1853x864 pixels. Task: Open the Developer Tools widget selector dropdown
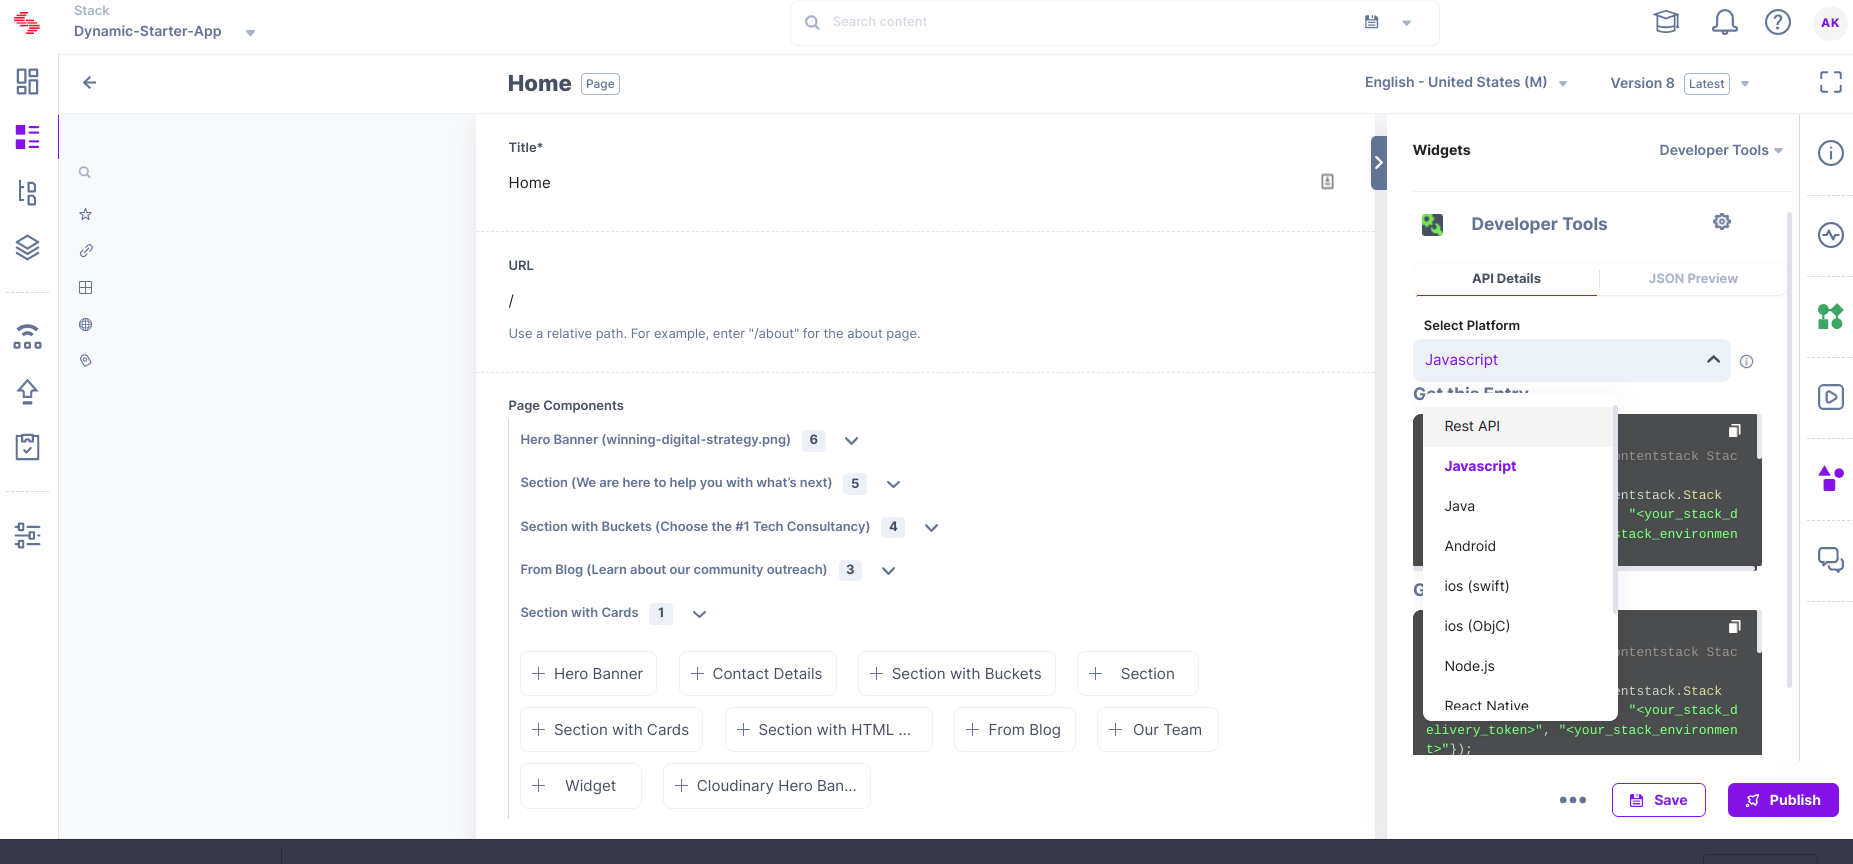pos(1721,150)
